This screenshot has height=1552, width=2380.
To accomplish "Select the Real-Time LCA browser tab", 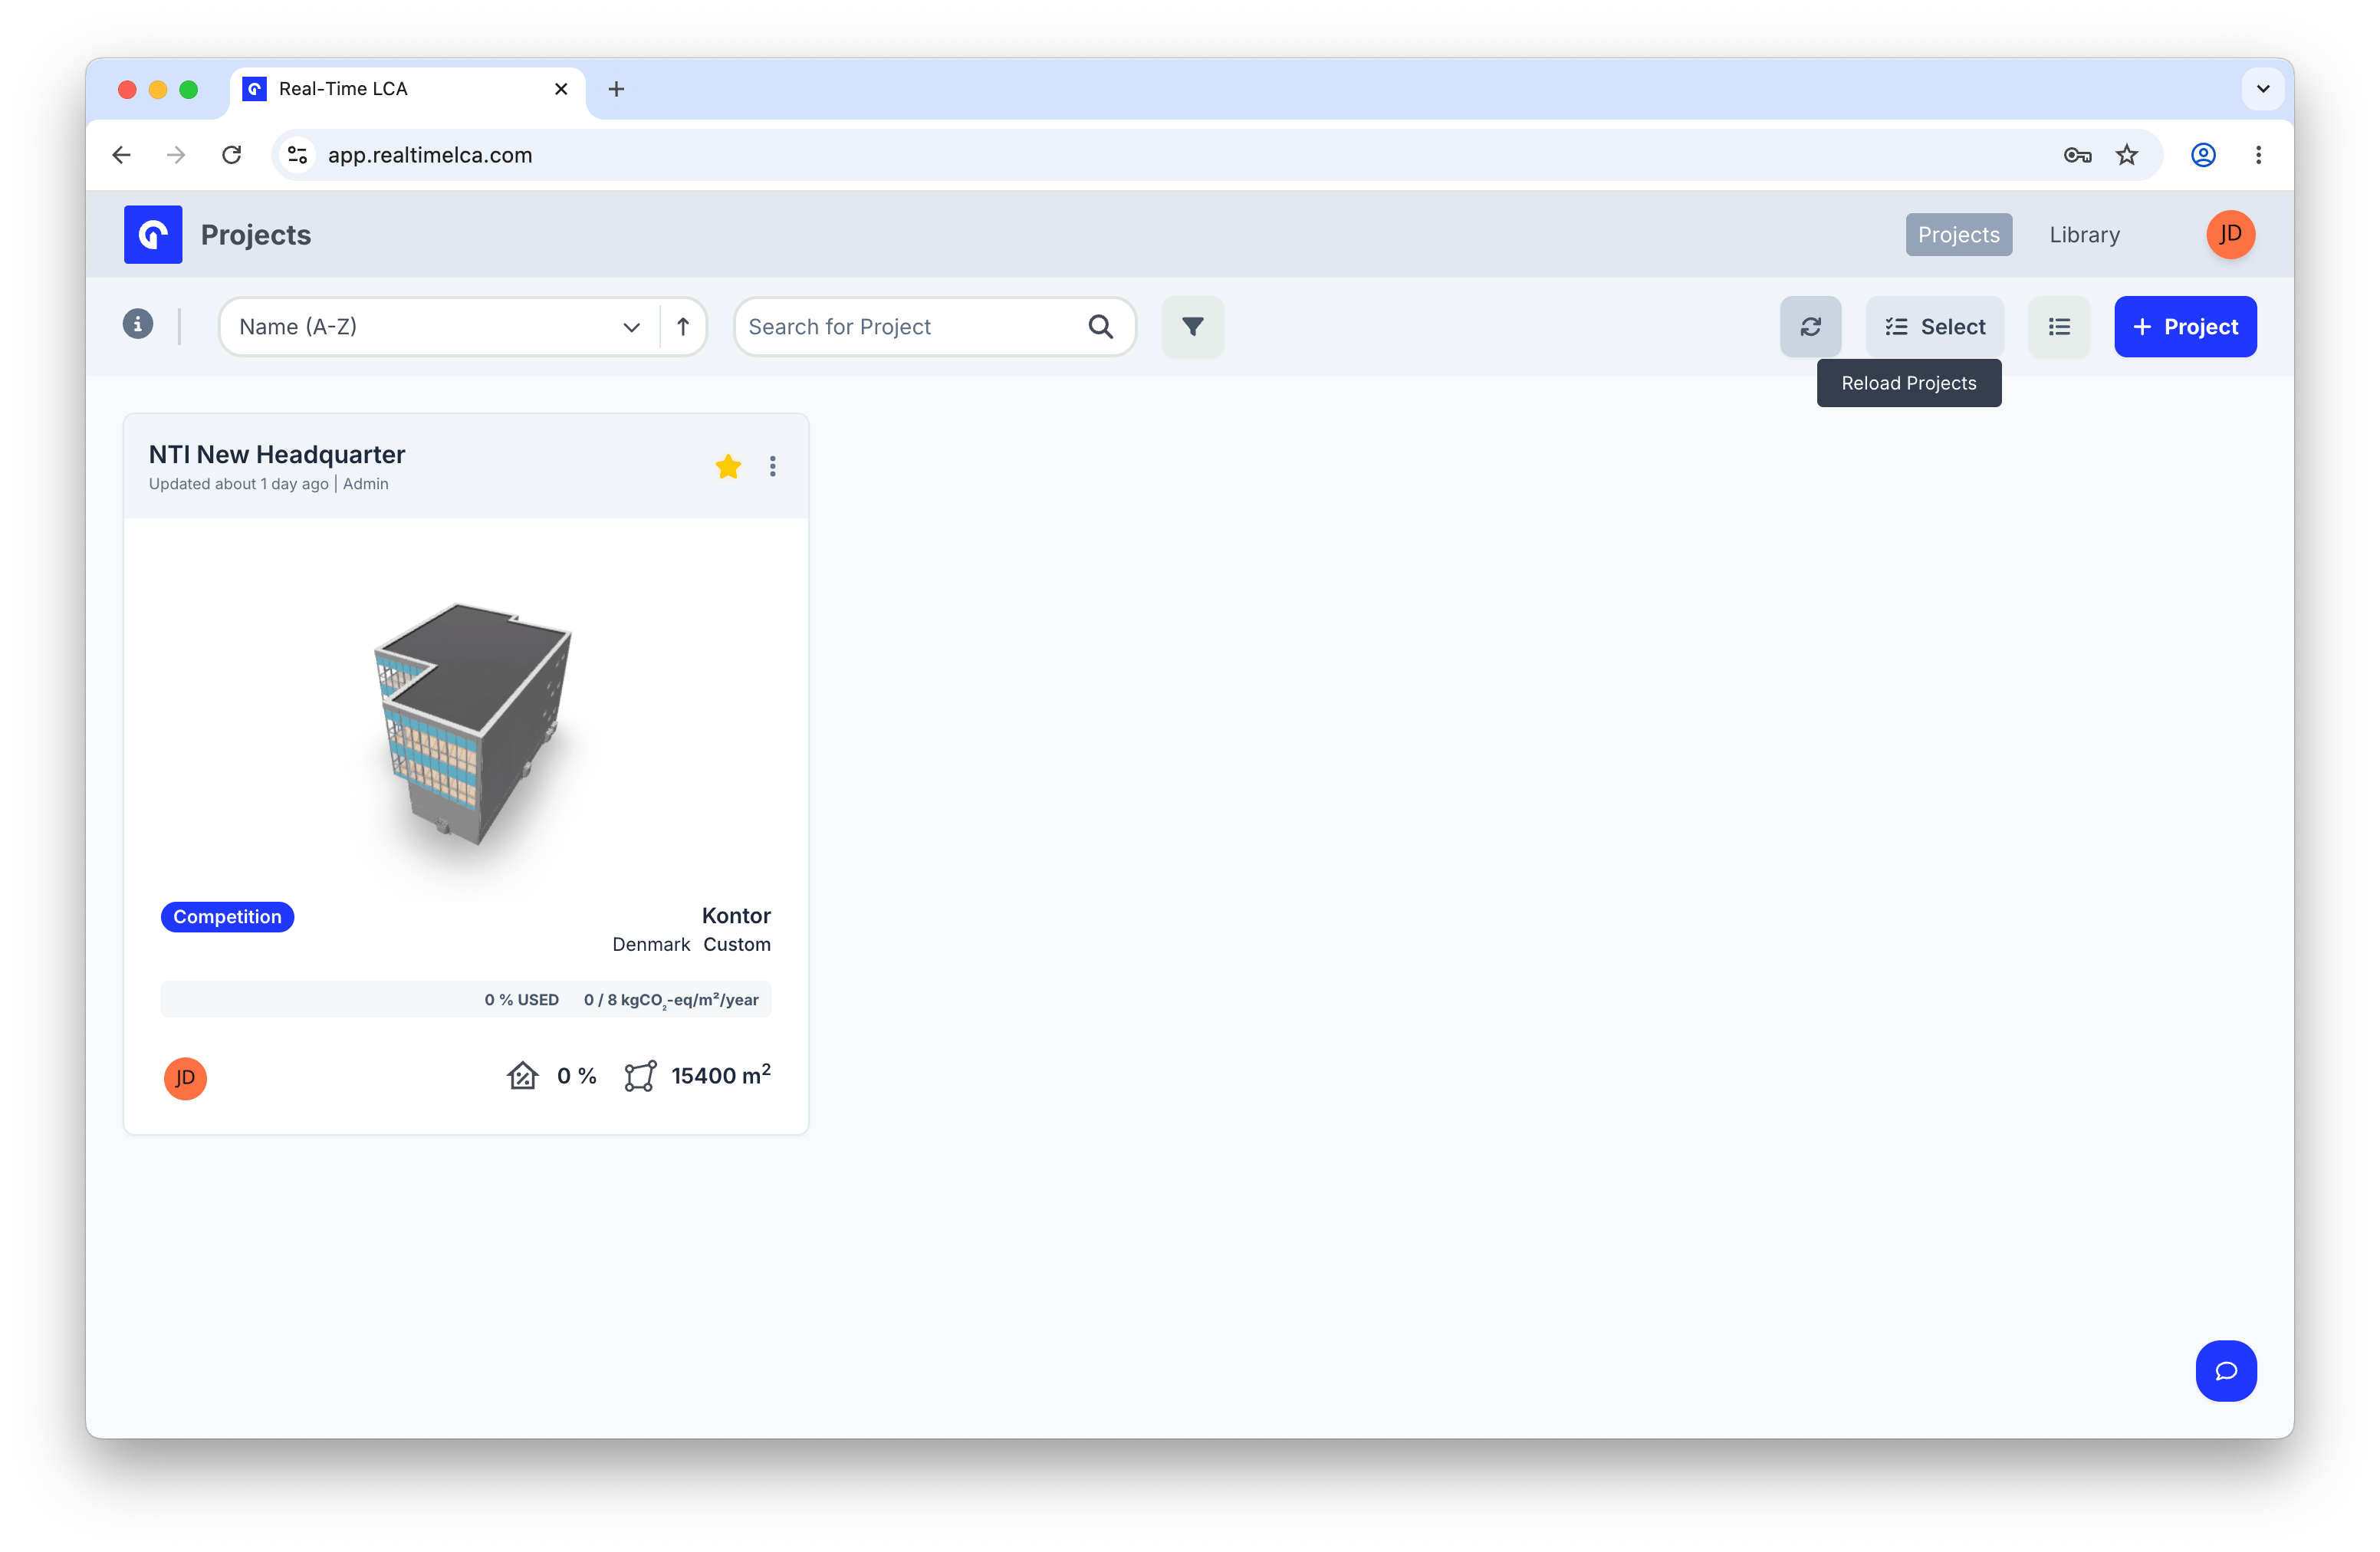I will 408,89.
